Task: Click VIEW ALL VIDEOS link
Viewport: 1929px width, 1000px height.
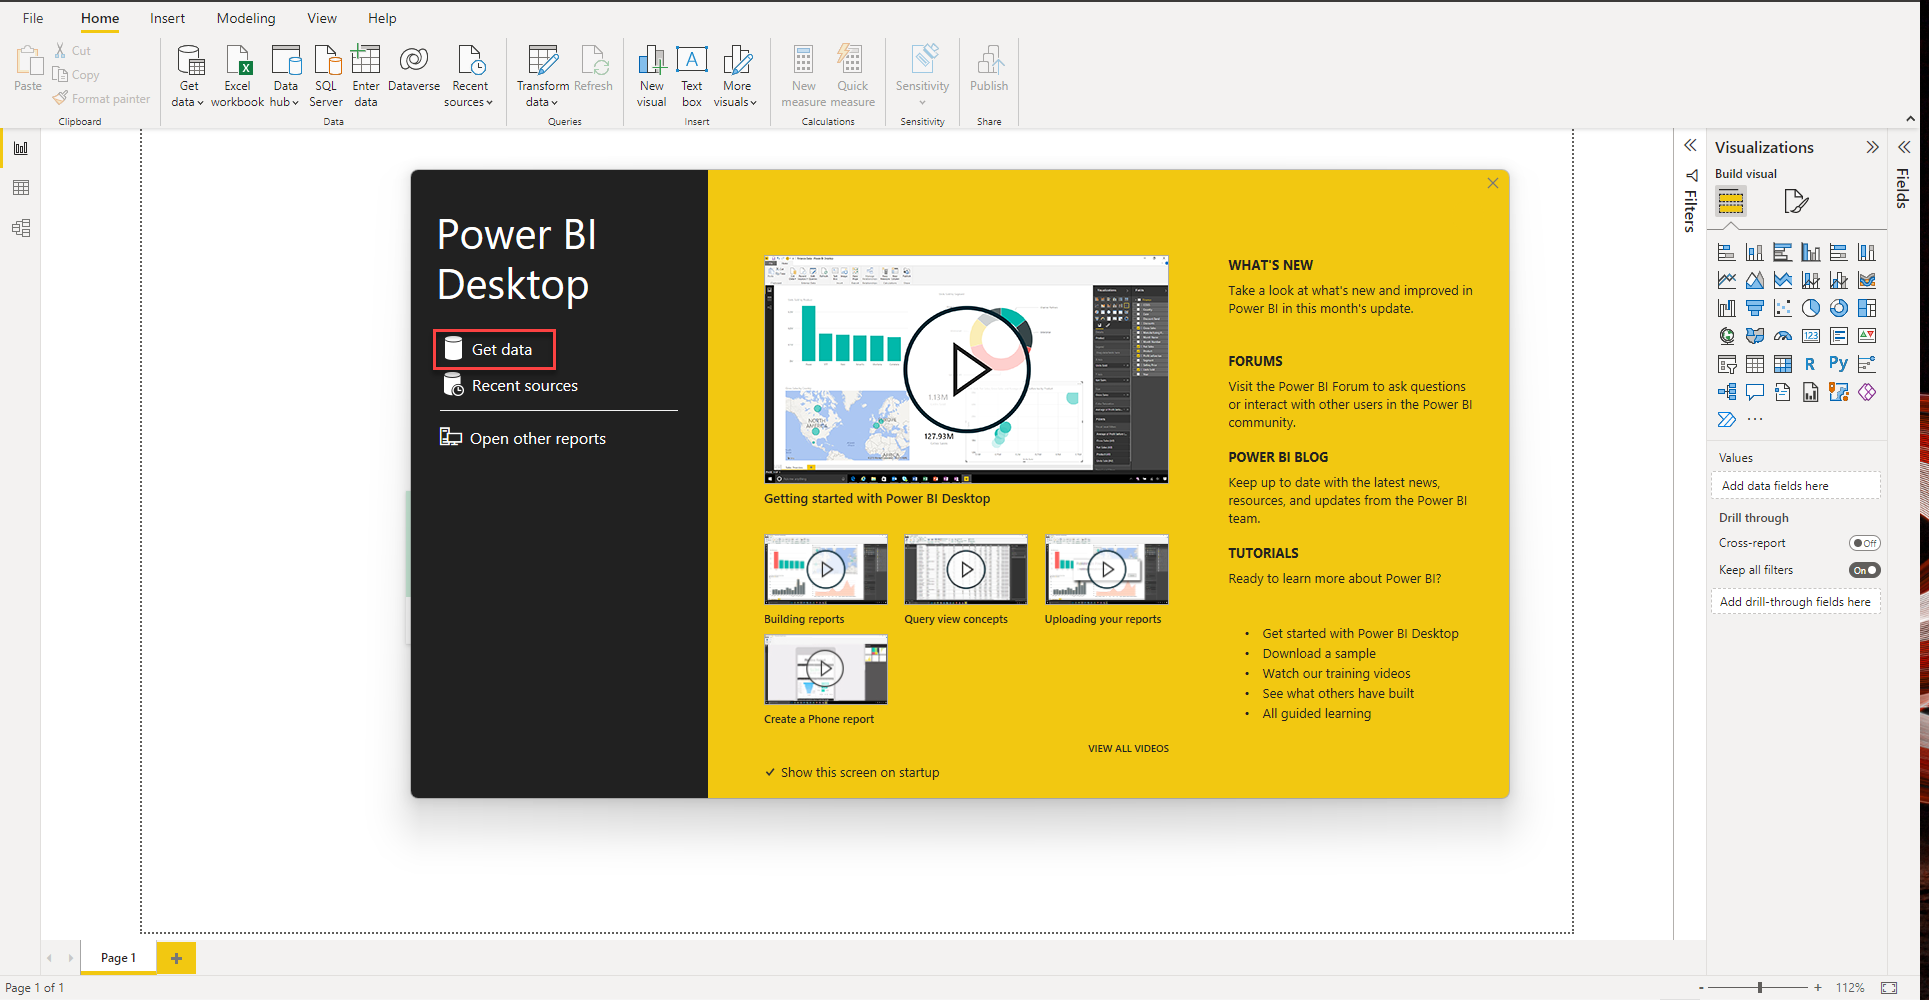Action: coord(1127,747)
